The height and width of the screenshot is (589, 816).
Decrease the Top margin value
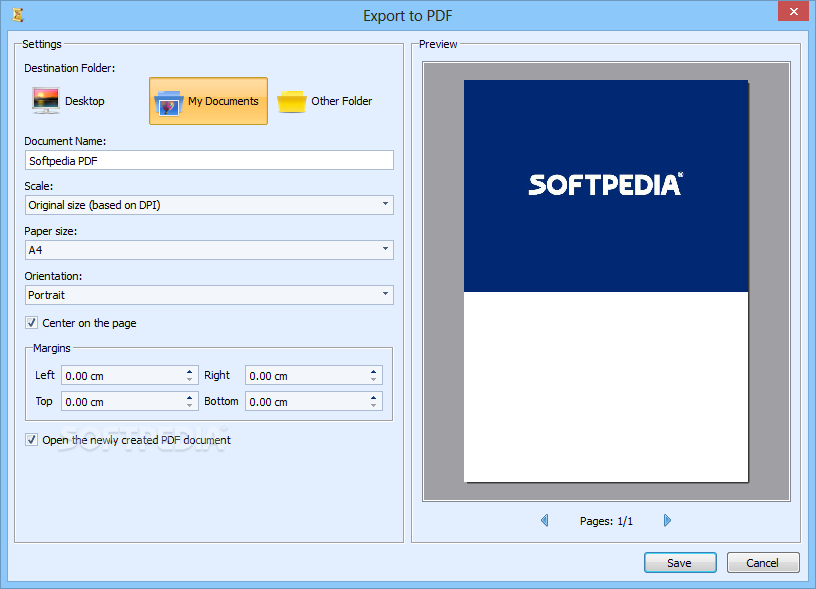(189, 405)
